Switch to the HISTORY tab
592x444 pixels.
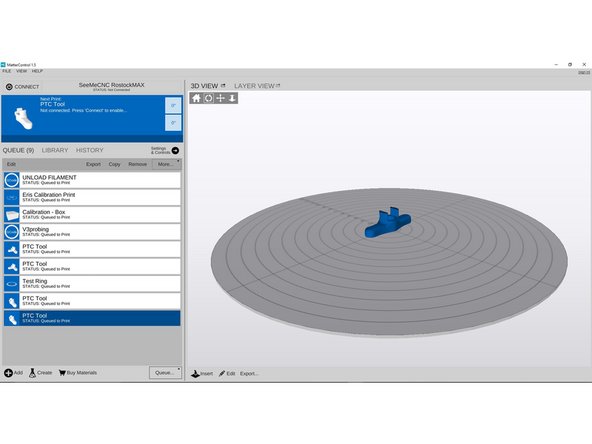pyautogui.click(x=89, y=150)
